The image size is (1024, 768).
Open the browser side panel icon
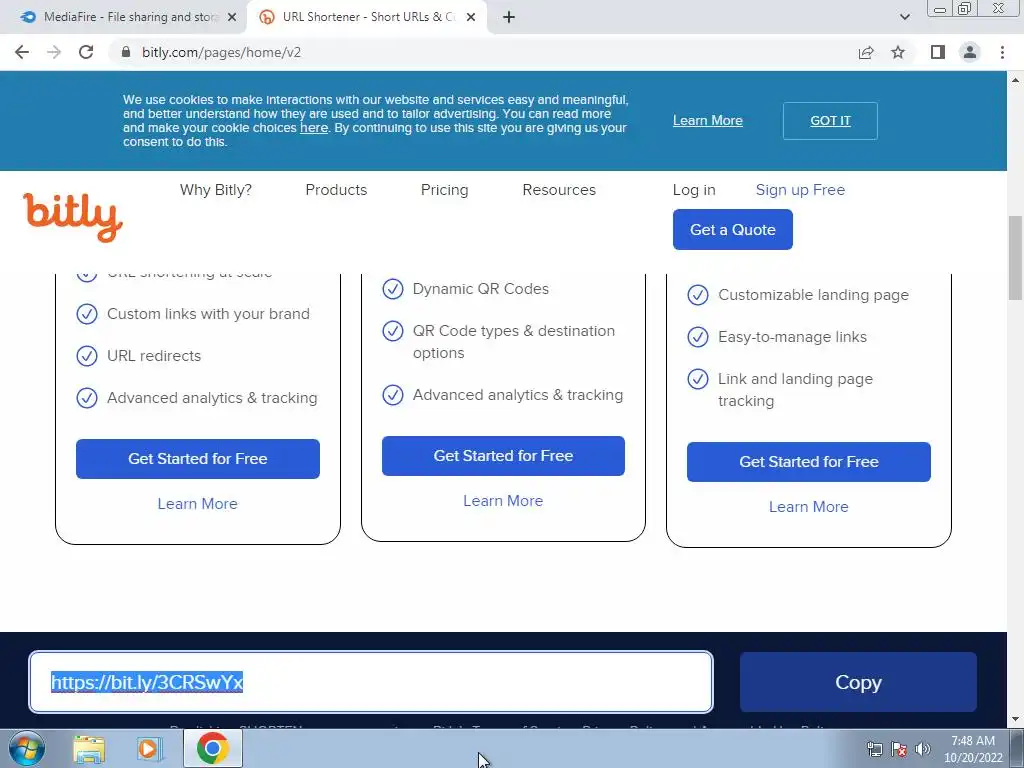click(938, 52)
